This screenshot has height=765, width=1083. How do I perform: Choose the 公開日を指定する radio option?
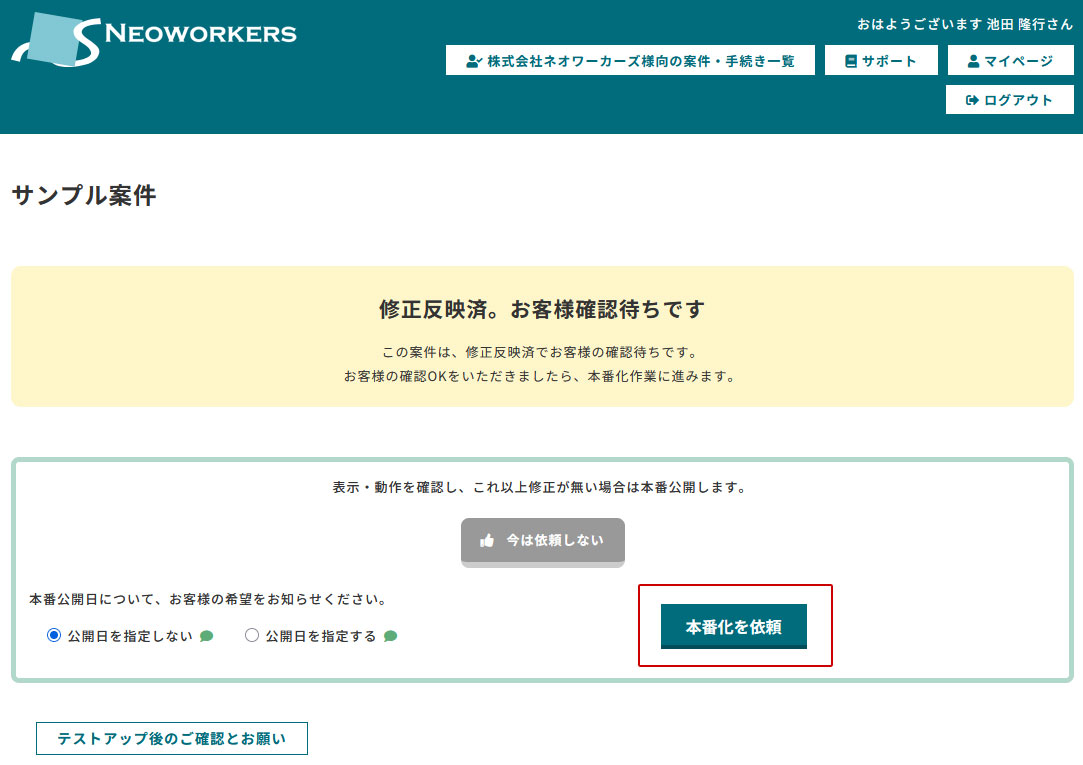click(252, 635)
